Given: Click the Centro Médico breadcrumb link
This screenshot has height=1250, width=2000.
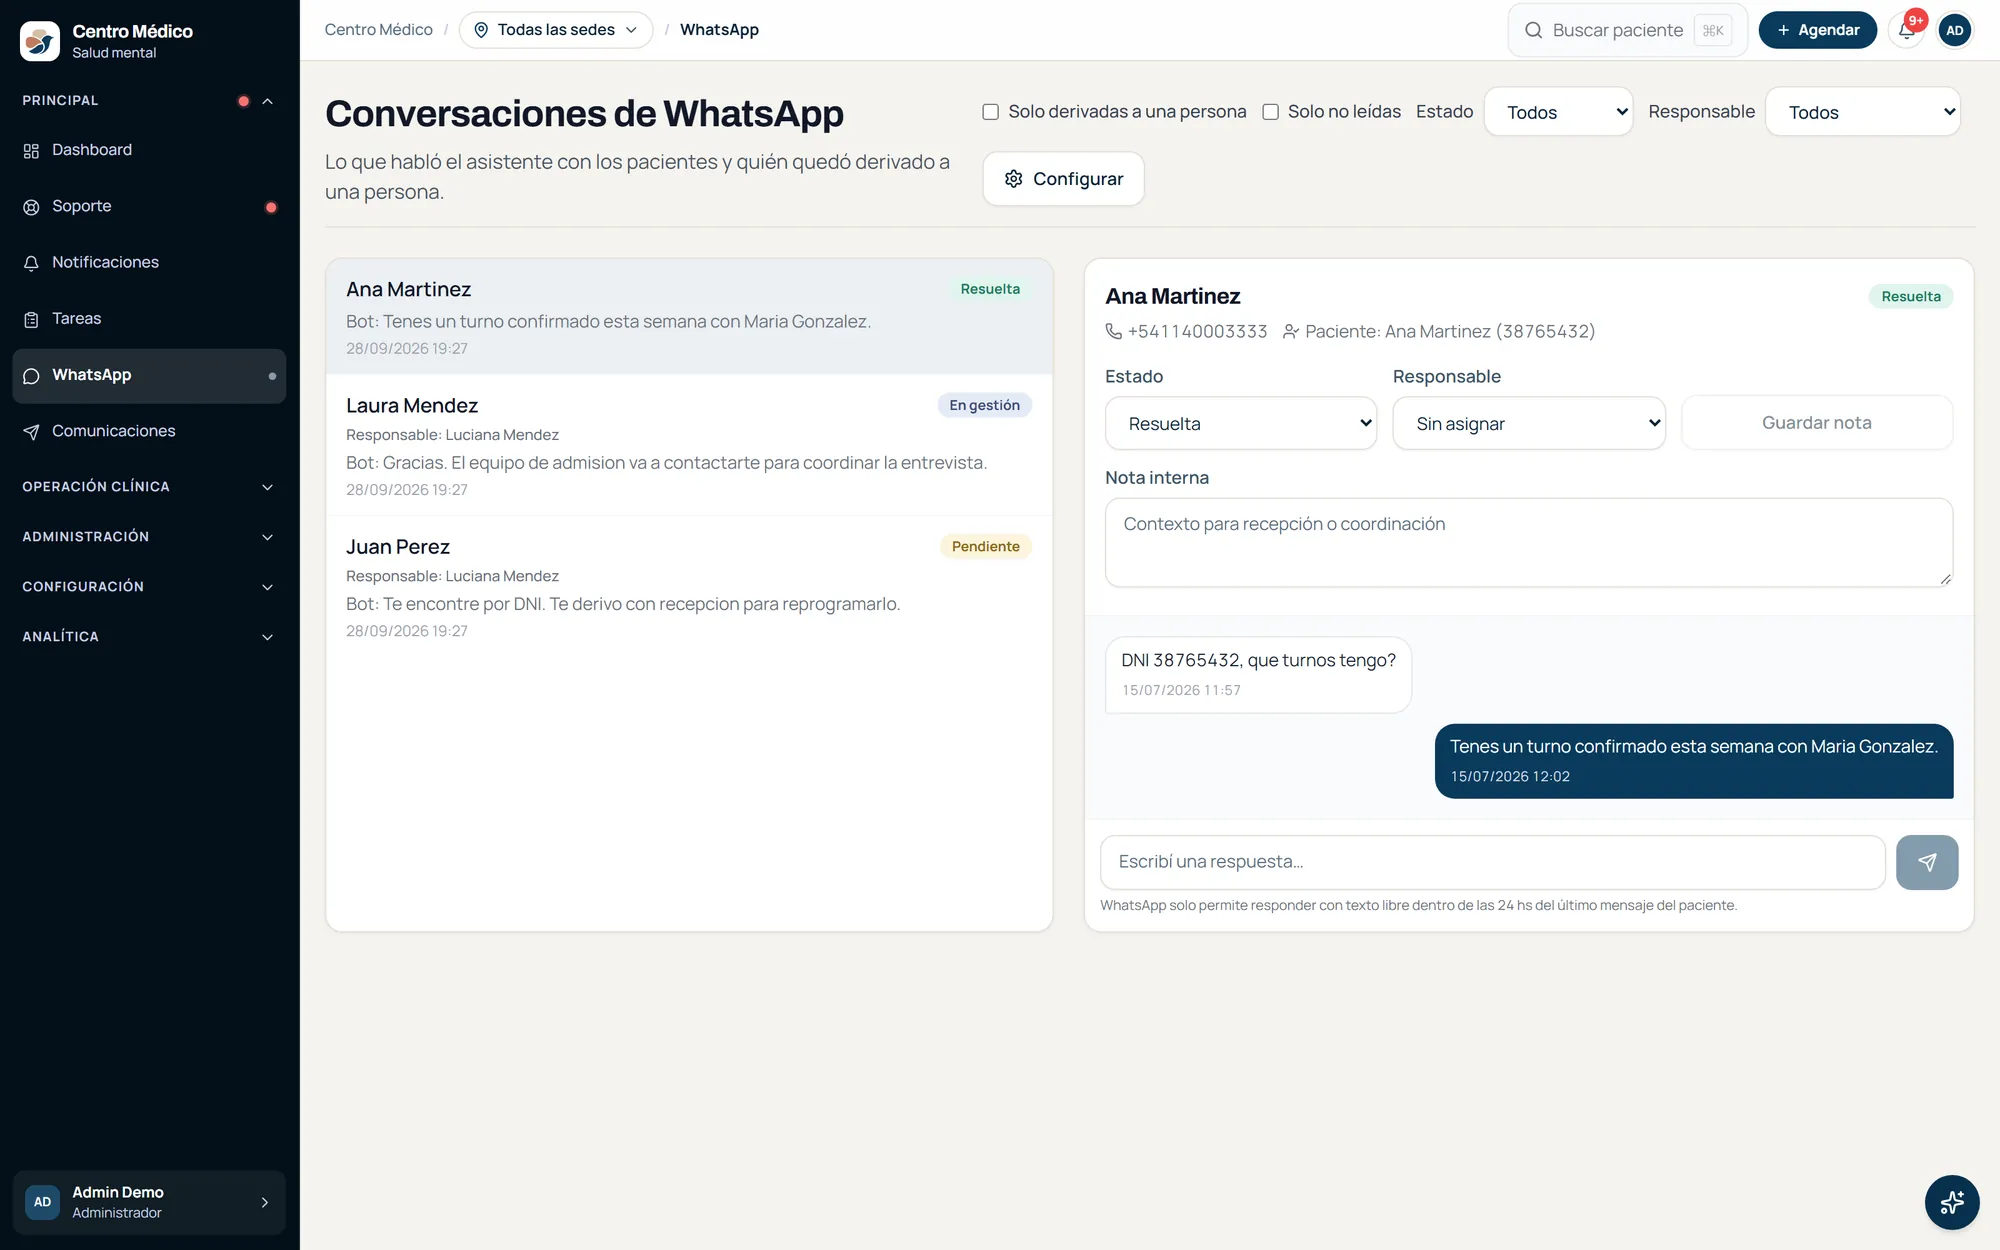Looking at the screenshot, I should 378,30.
